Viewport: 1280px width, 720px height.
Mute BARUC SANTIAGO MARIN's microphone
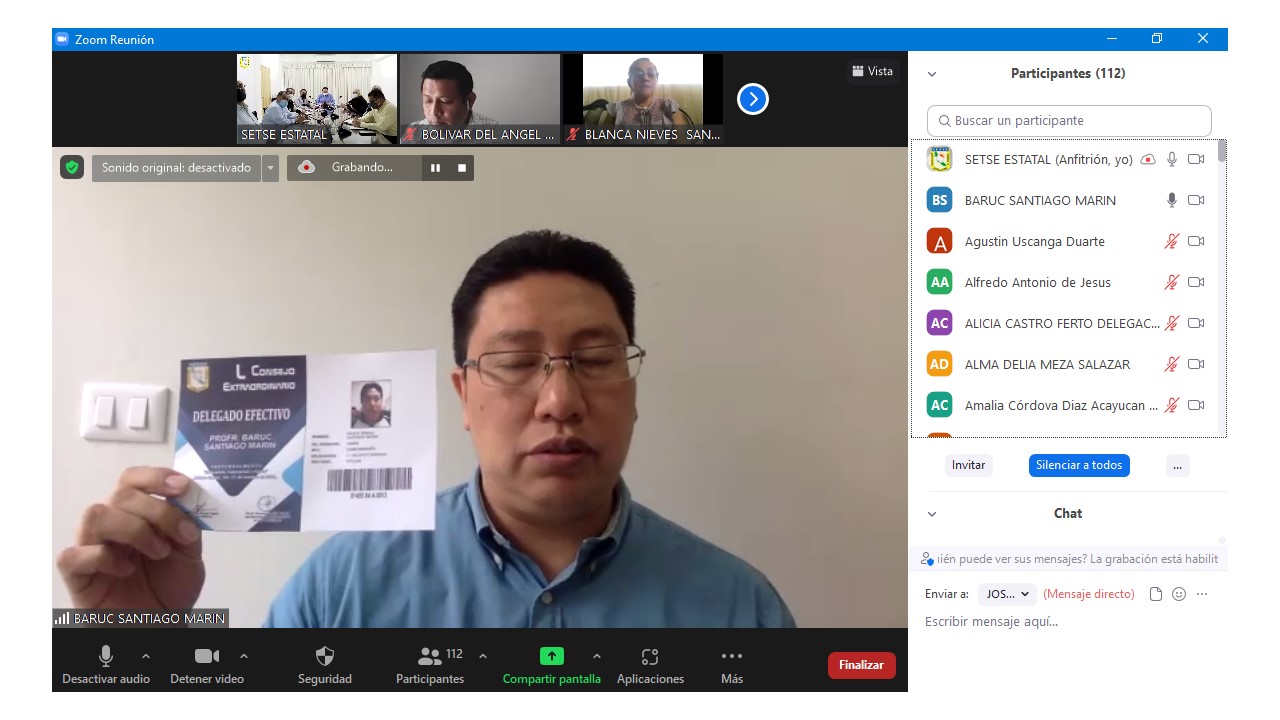pyautogui.click(x=1172, y=200)
